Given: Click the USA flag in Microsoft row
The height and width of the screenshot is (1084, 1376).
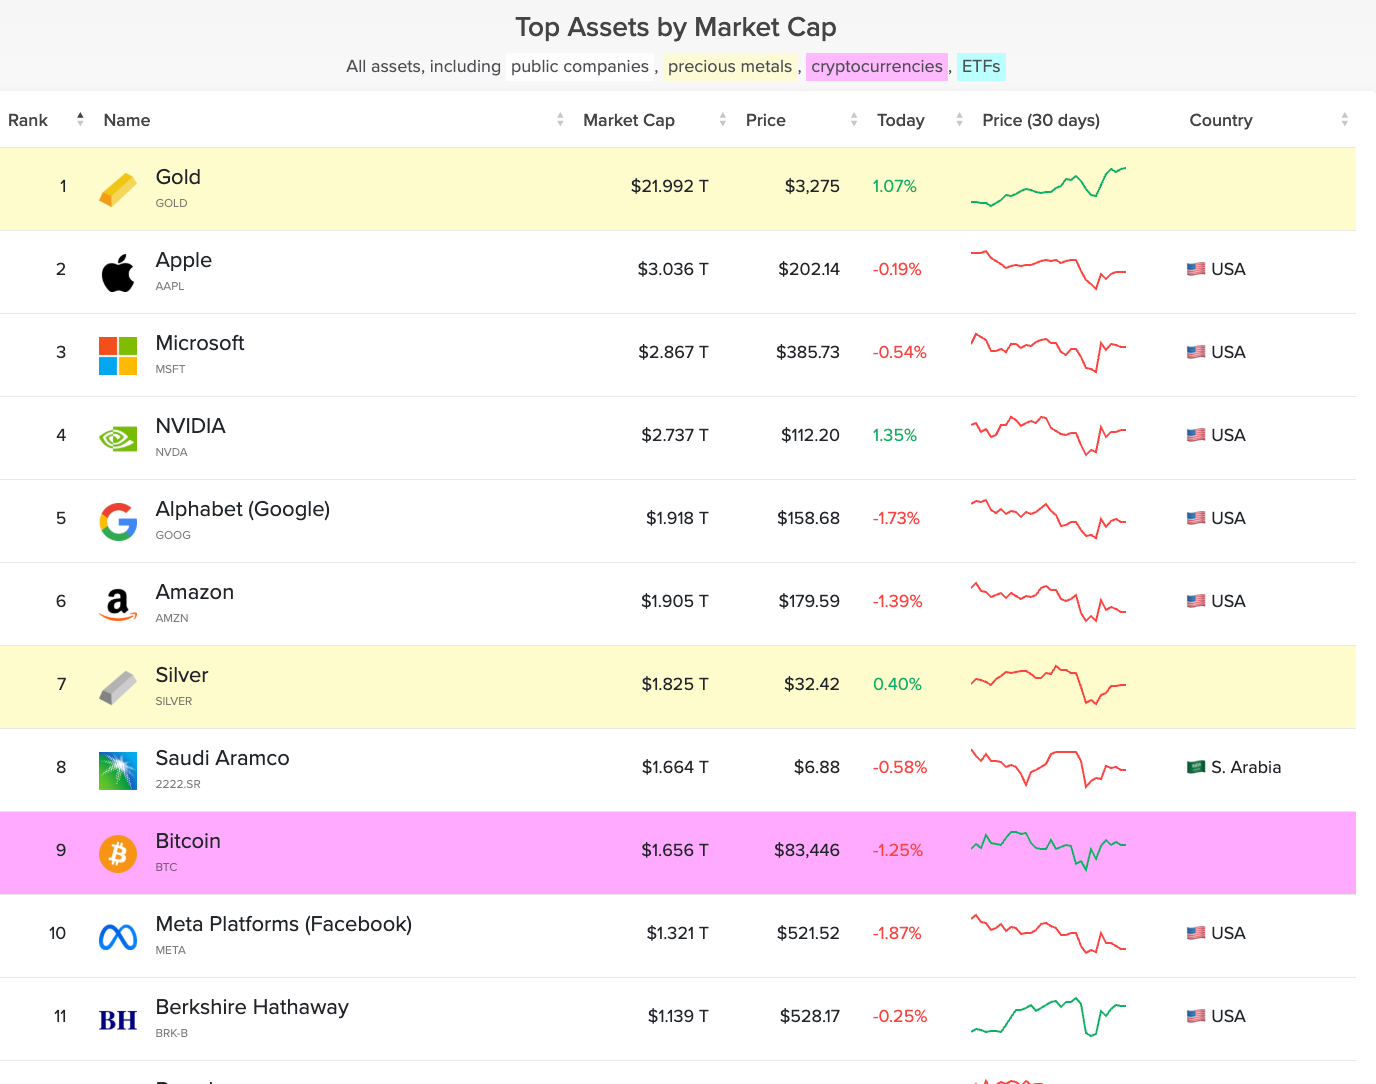Looking at the screenshot, I should [x=1195, y=352].
